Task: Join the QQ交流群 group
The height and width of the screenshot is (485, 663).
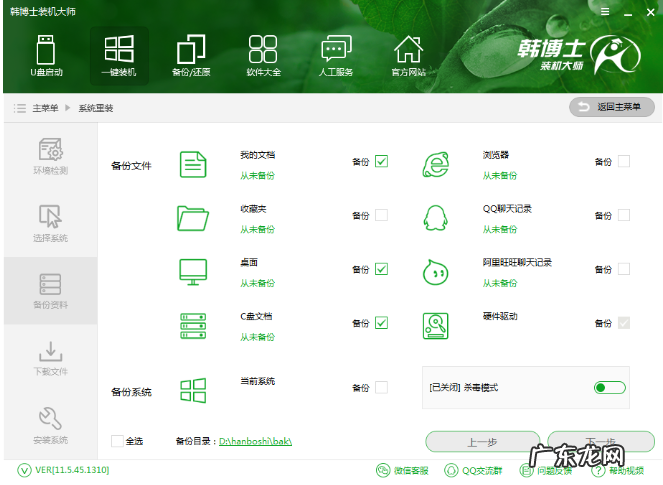Action: pos(473,470)
